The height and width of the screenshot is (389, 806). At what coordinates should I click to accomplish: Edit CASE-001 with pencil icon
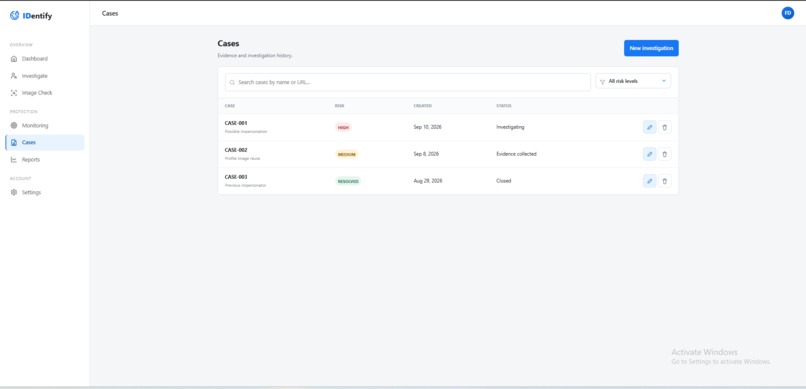point(650,127)
